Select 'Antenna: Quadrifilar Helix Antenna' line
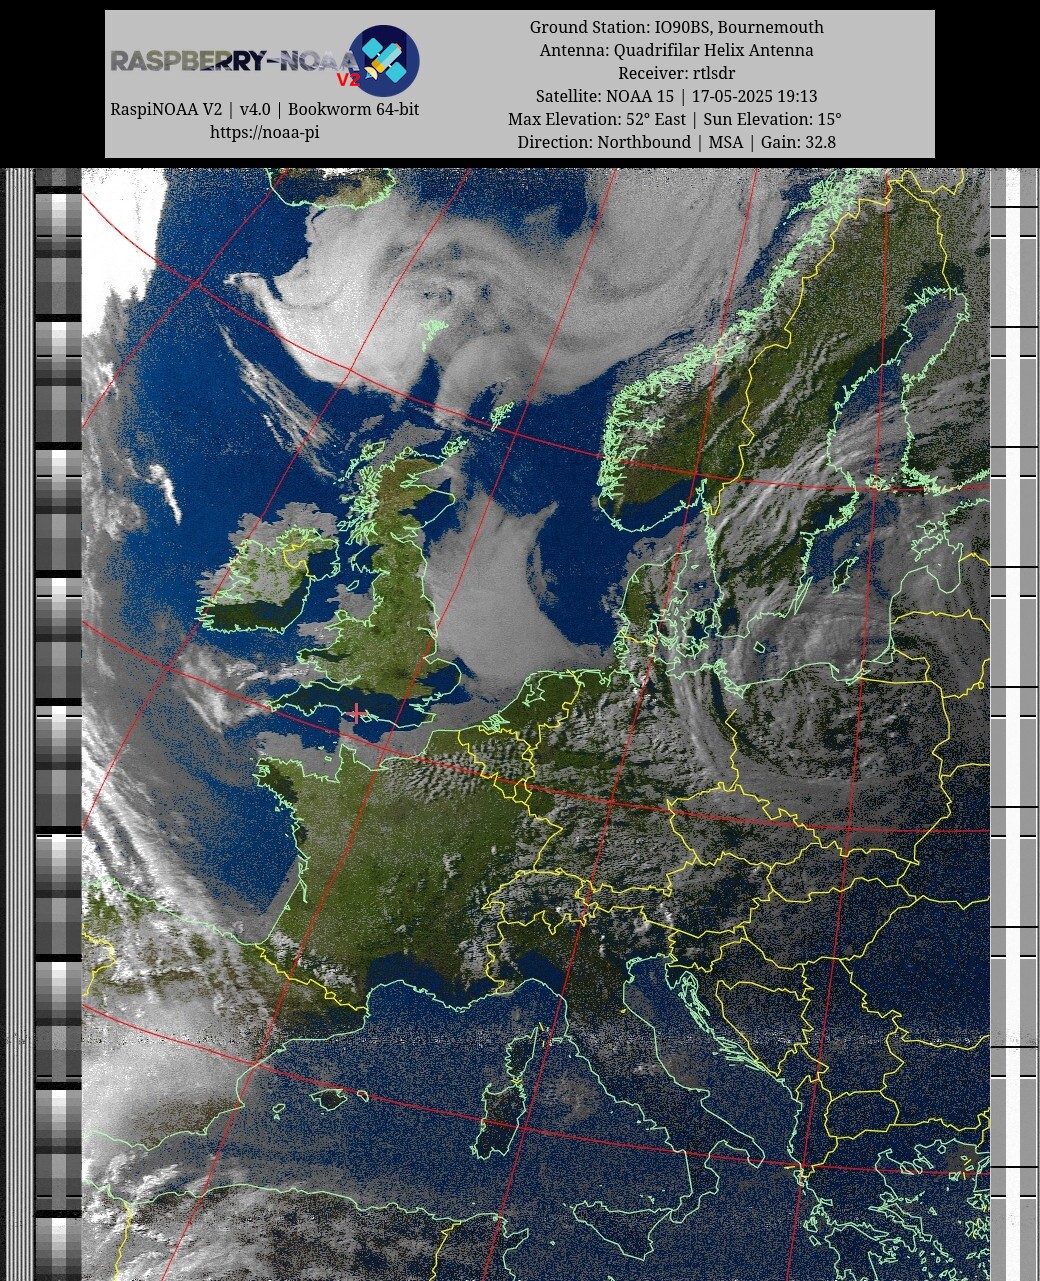 (676, 50)
